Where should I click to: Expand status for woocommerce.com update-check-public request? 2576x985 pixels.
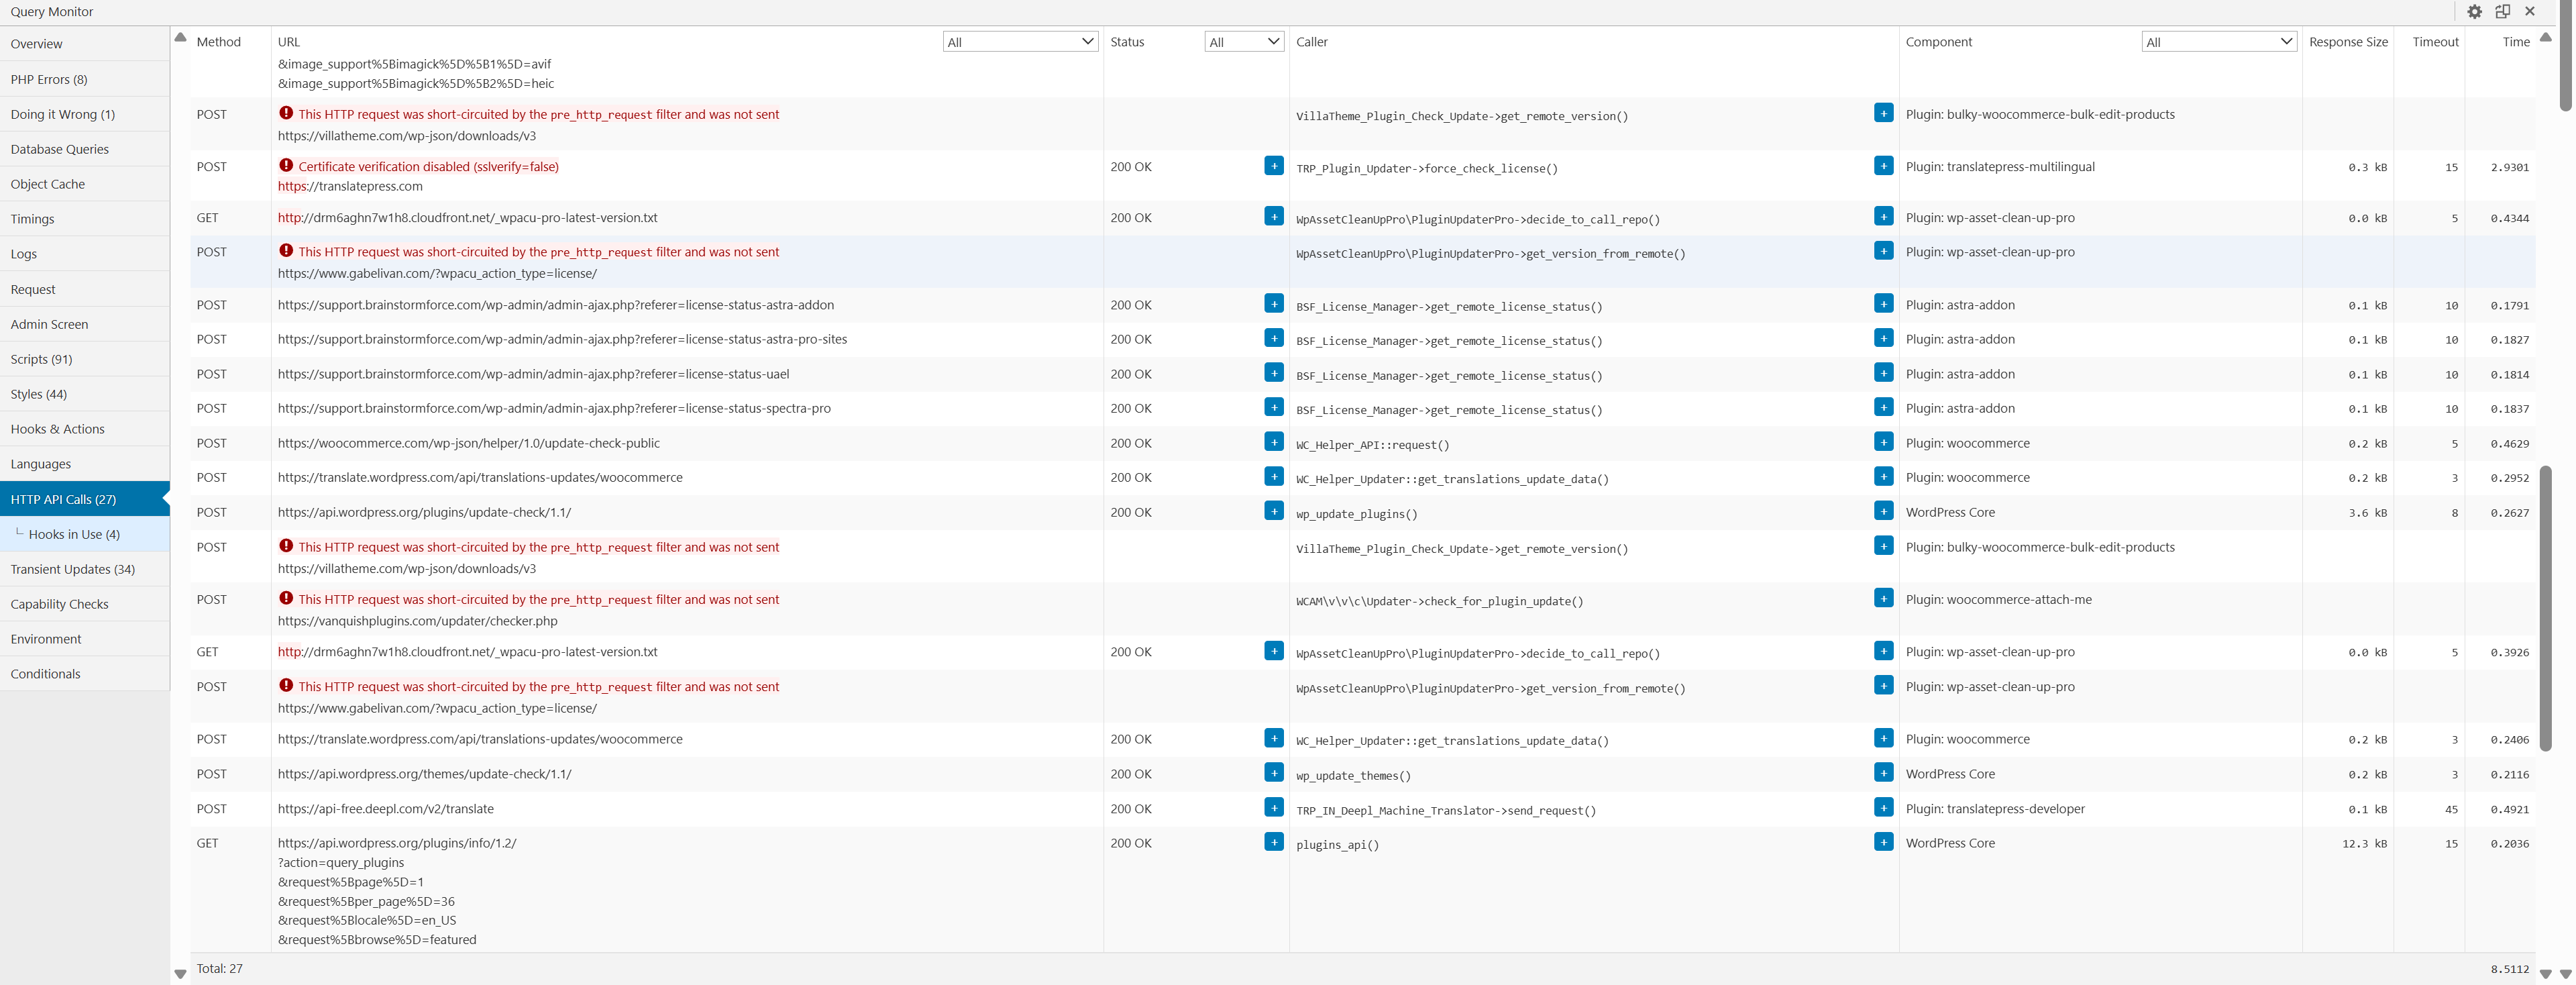(x=1273, y=442)
